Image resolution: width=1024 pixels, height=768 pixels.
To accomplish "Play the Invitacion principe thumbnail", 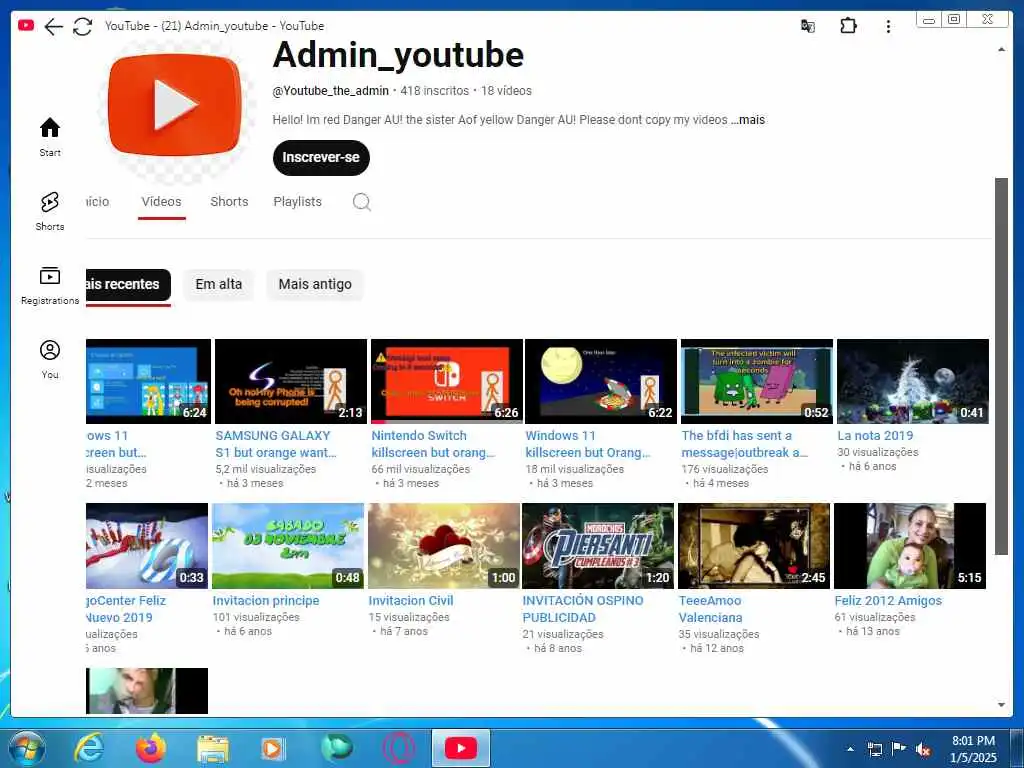I will [288, 546].
